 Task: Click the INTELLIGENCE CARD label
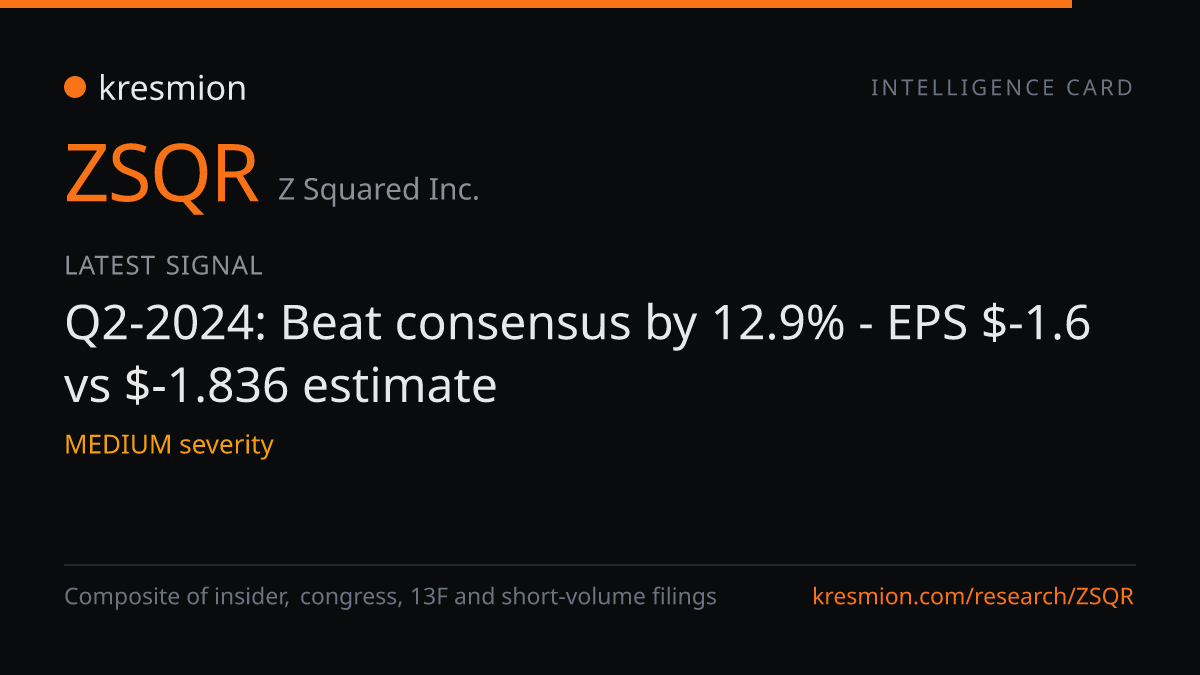(1002, 88)
